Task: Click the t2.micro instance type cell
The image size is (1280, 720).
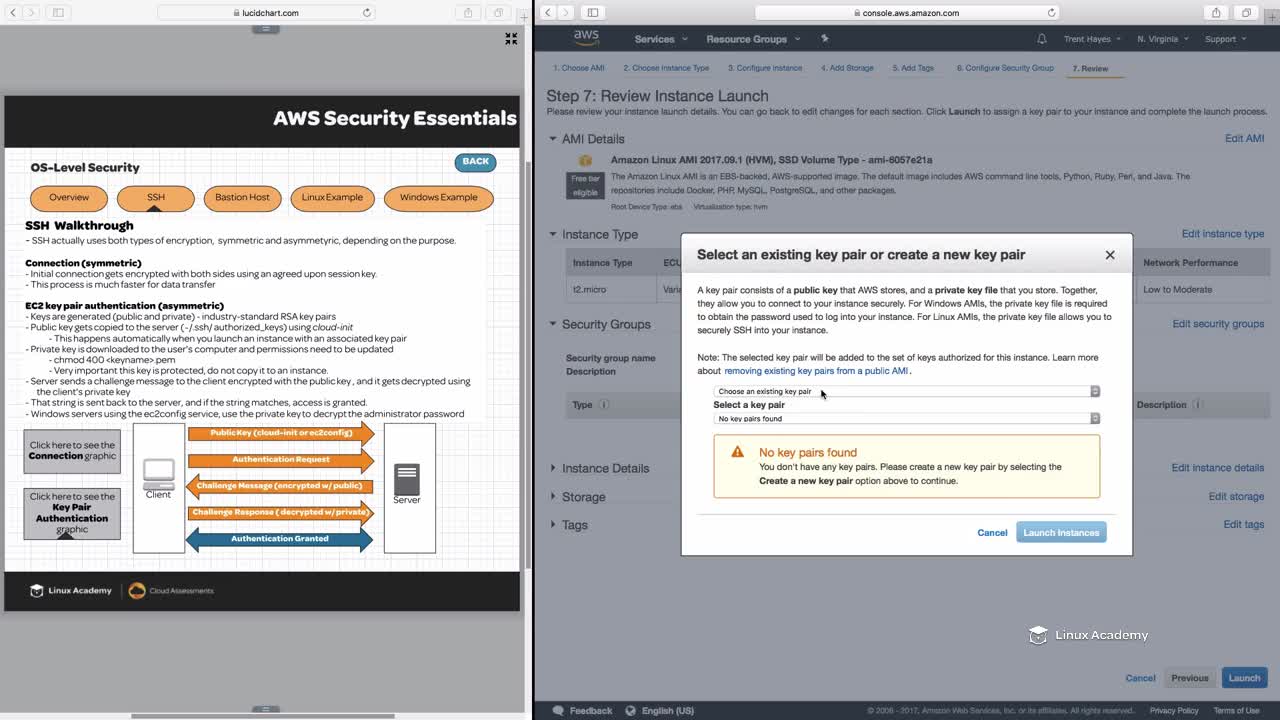Action: 589,289
